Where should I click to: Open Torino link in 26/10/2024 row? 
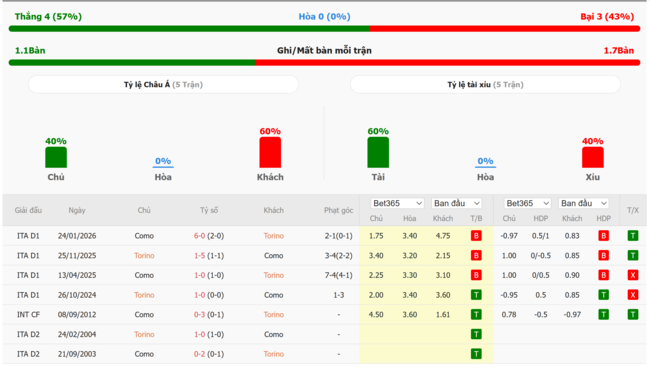click(144, 295)
